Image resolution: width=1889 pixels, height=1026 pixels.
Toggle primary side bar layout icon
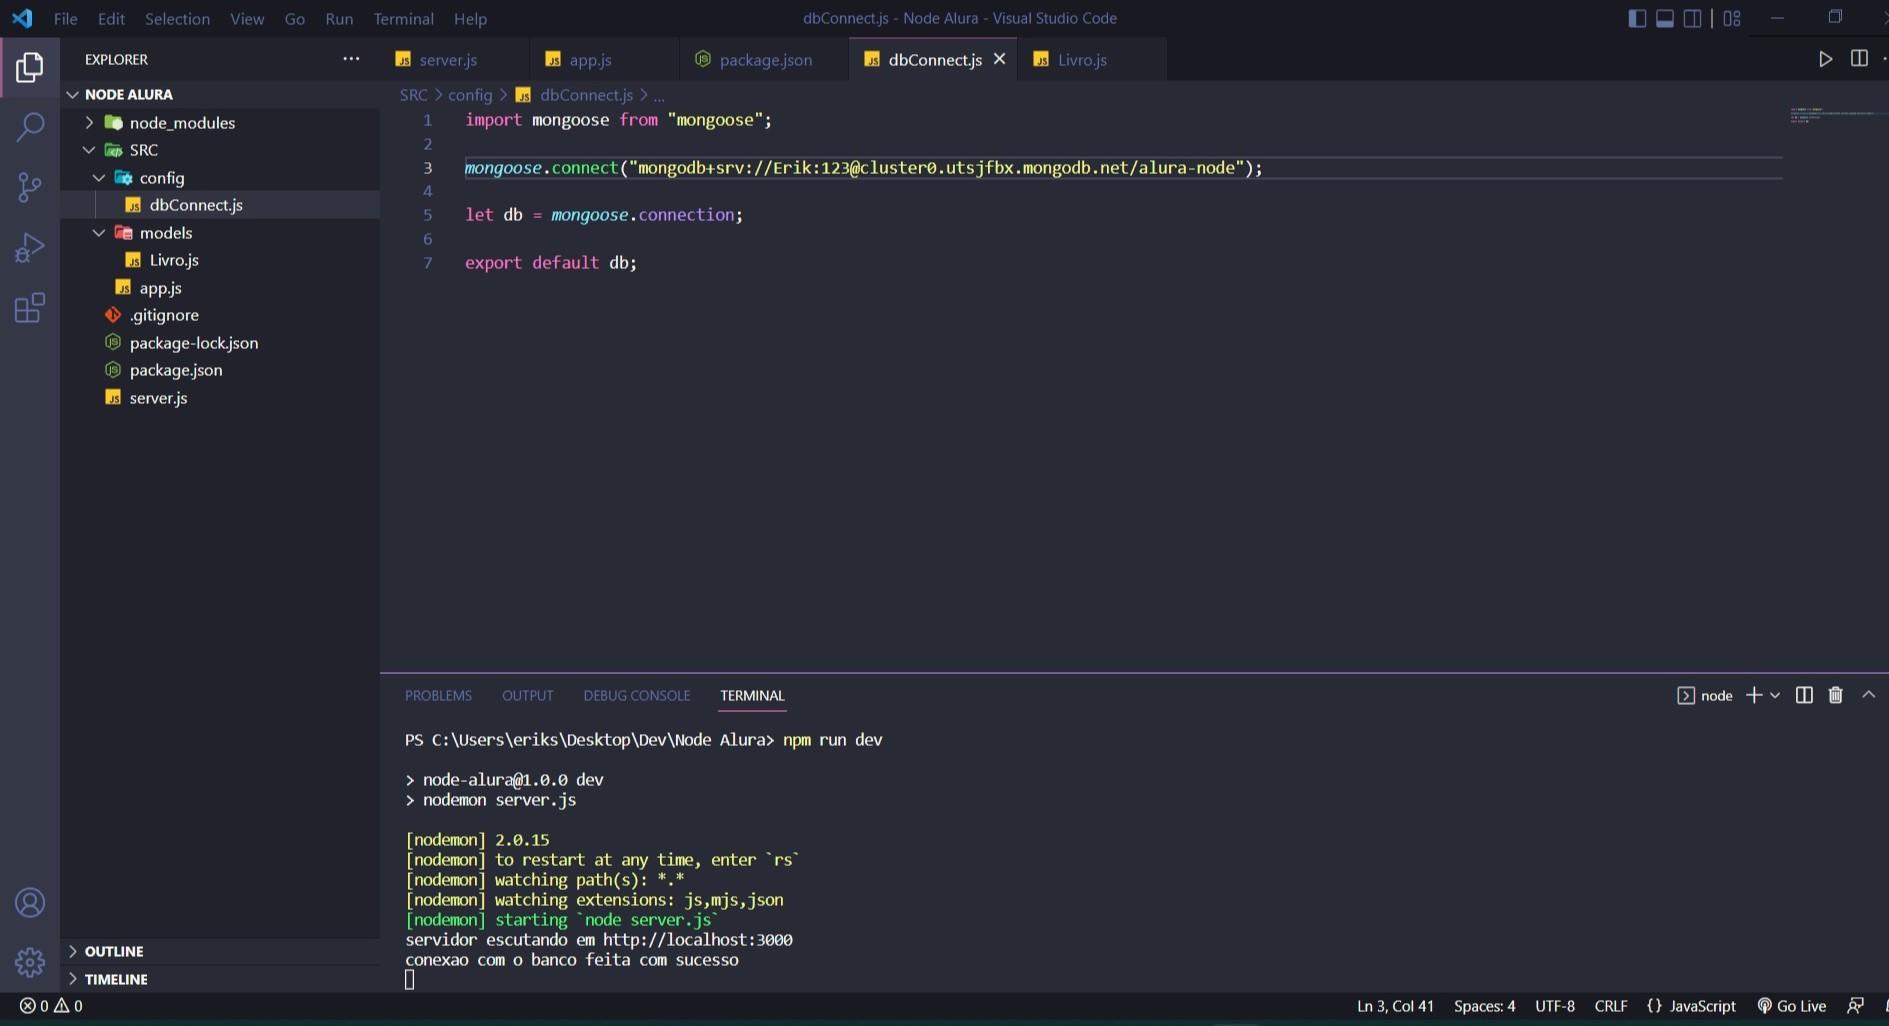[1637, 18]
